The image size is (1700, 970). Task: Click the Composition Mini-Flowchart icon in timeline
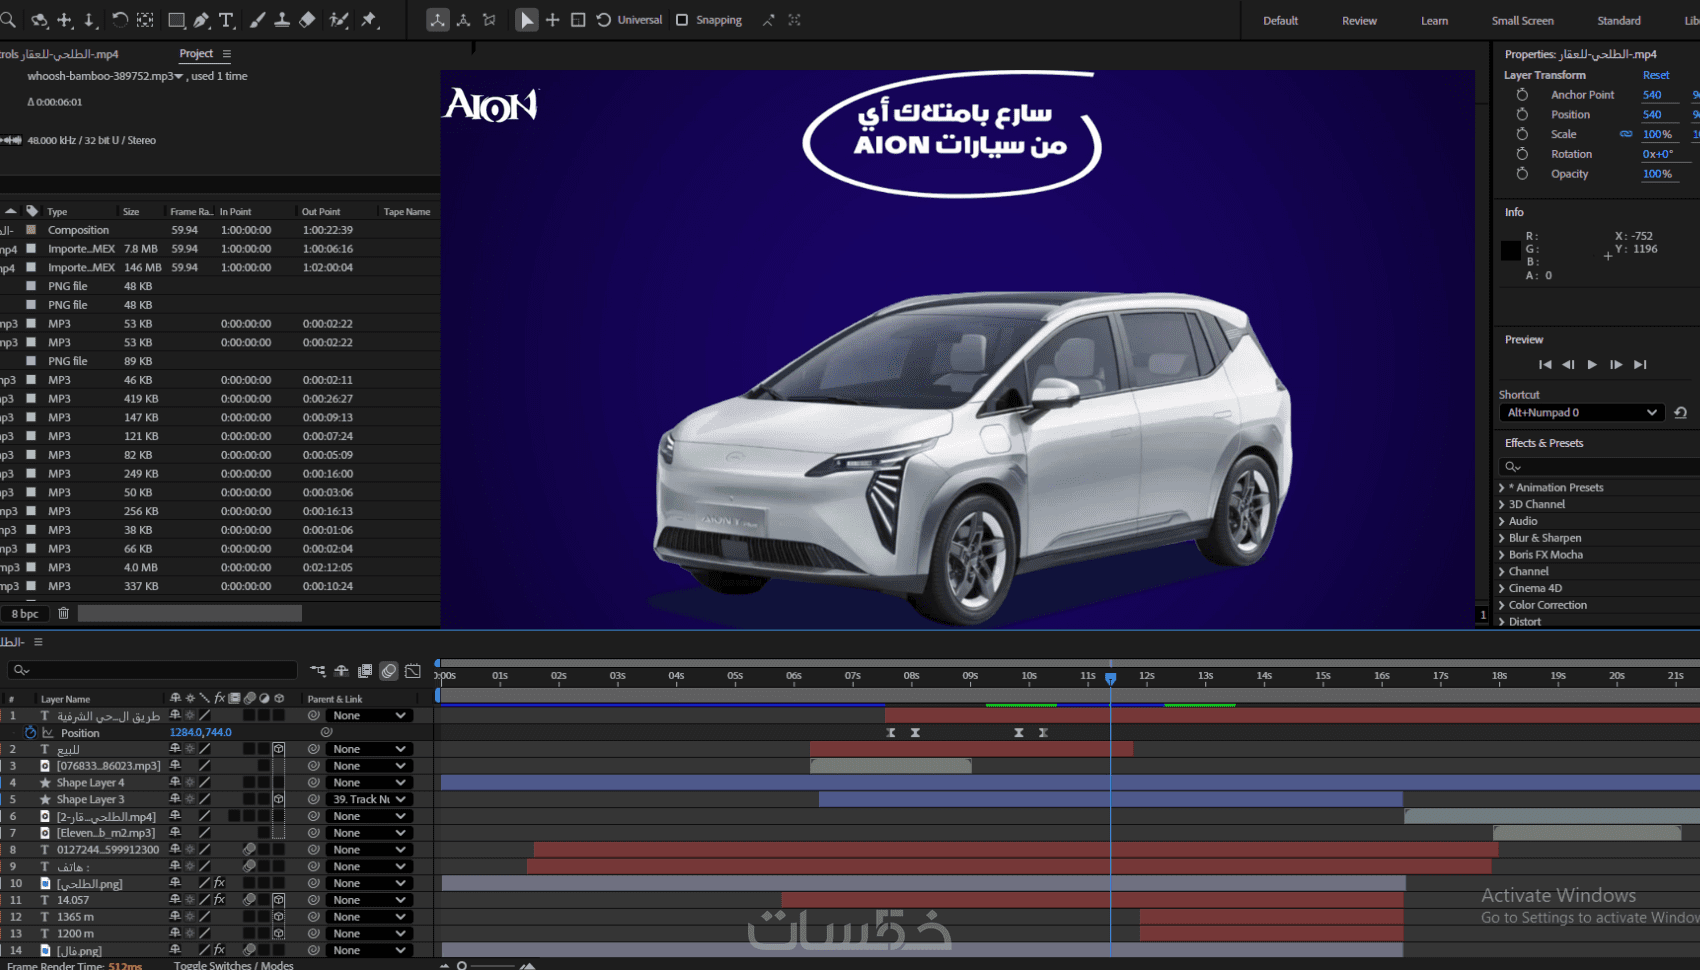(318, 670)
